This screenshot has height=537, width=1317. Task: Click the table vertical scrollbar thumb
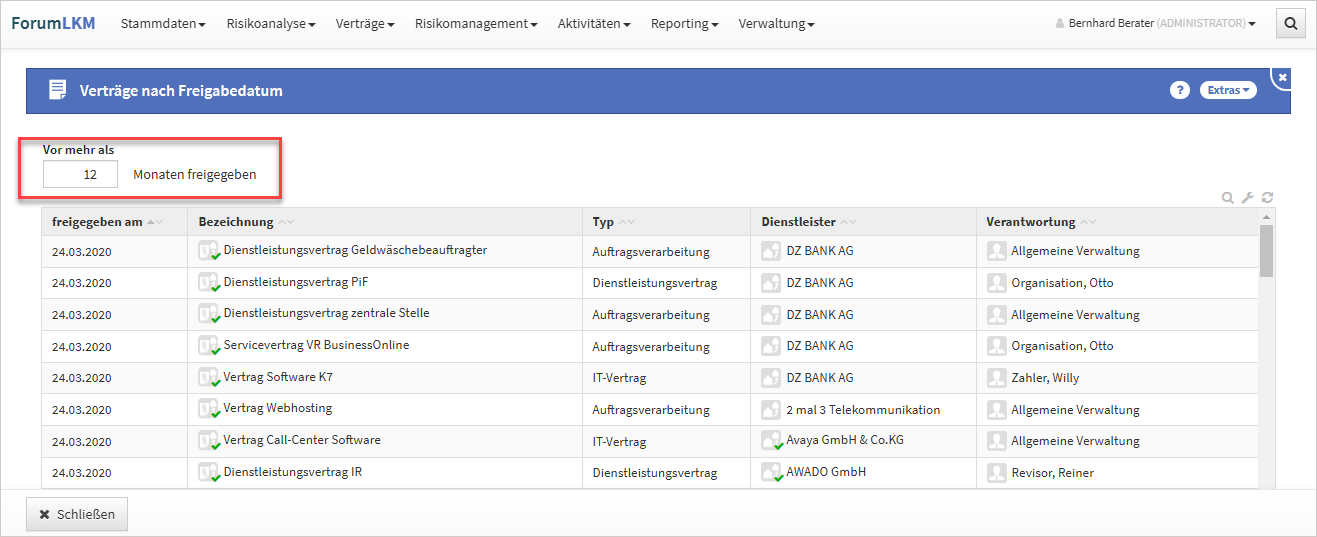pyautogui.click(x=1265, y=250)
